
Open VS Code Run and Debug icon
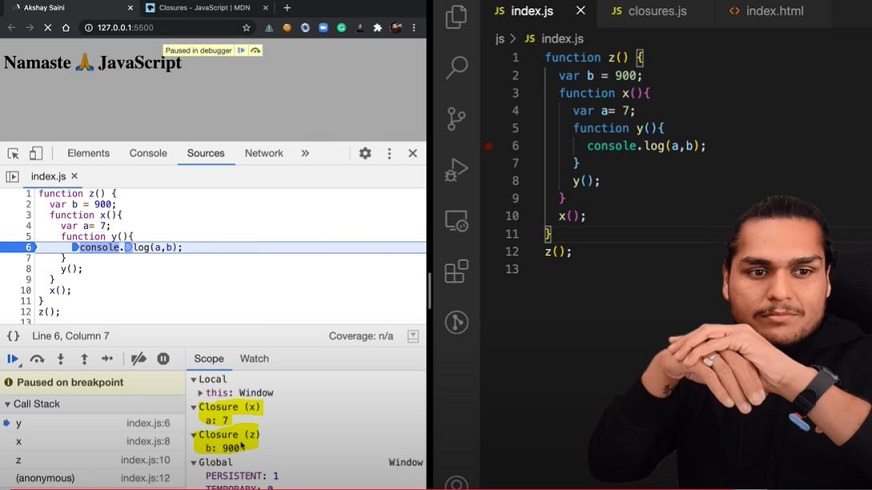pyautogui.click(x=457, y=170)
